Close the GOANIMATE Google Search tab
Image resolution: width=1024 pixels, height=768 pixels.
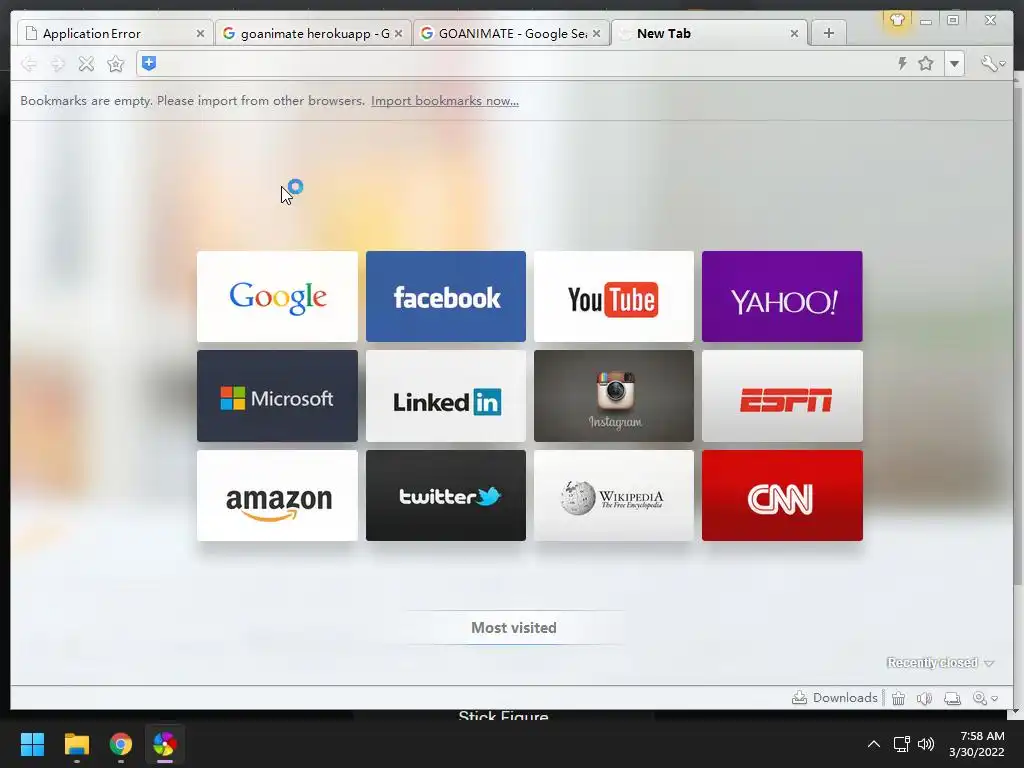(596, 33)
